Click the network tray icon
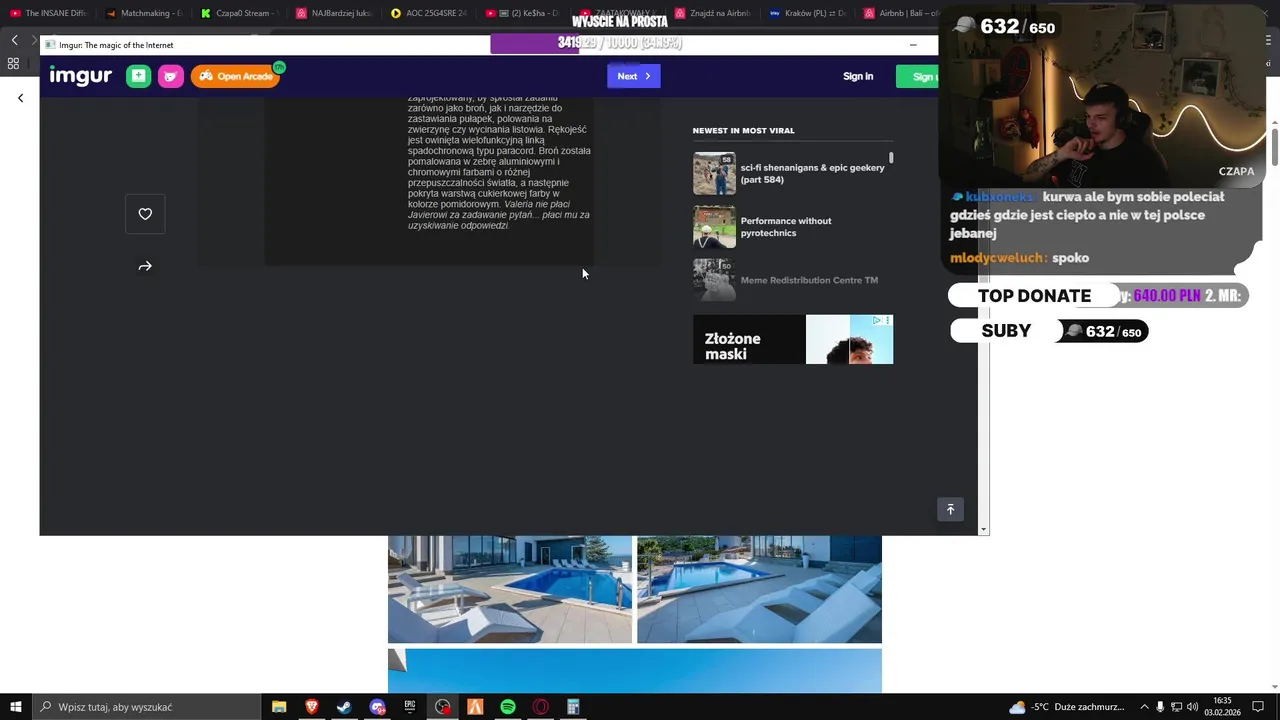1280x720 pixels. click(x=1177, y=707)
